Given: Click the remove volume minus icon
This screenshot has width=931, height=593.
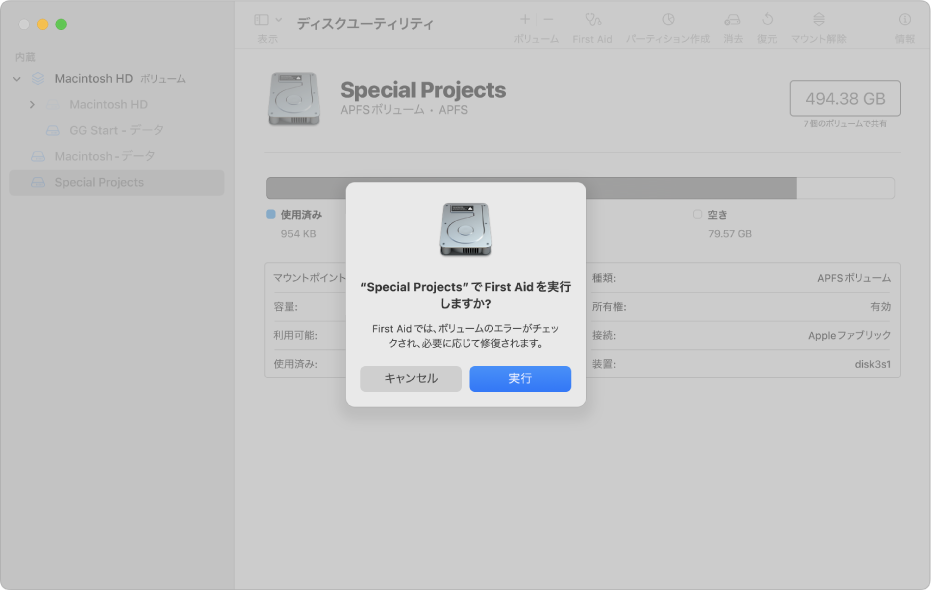Looking at the screenshot, I should click(x=548, y=20).
